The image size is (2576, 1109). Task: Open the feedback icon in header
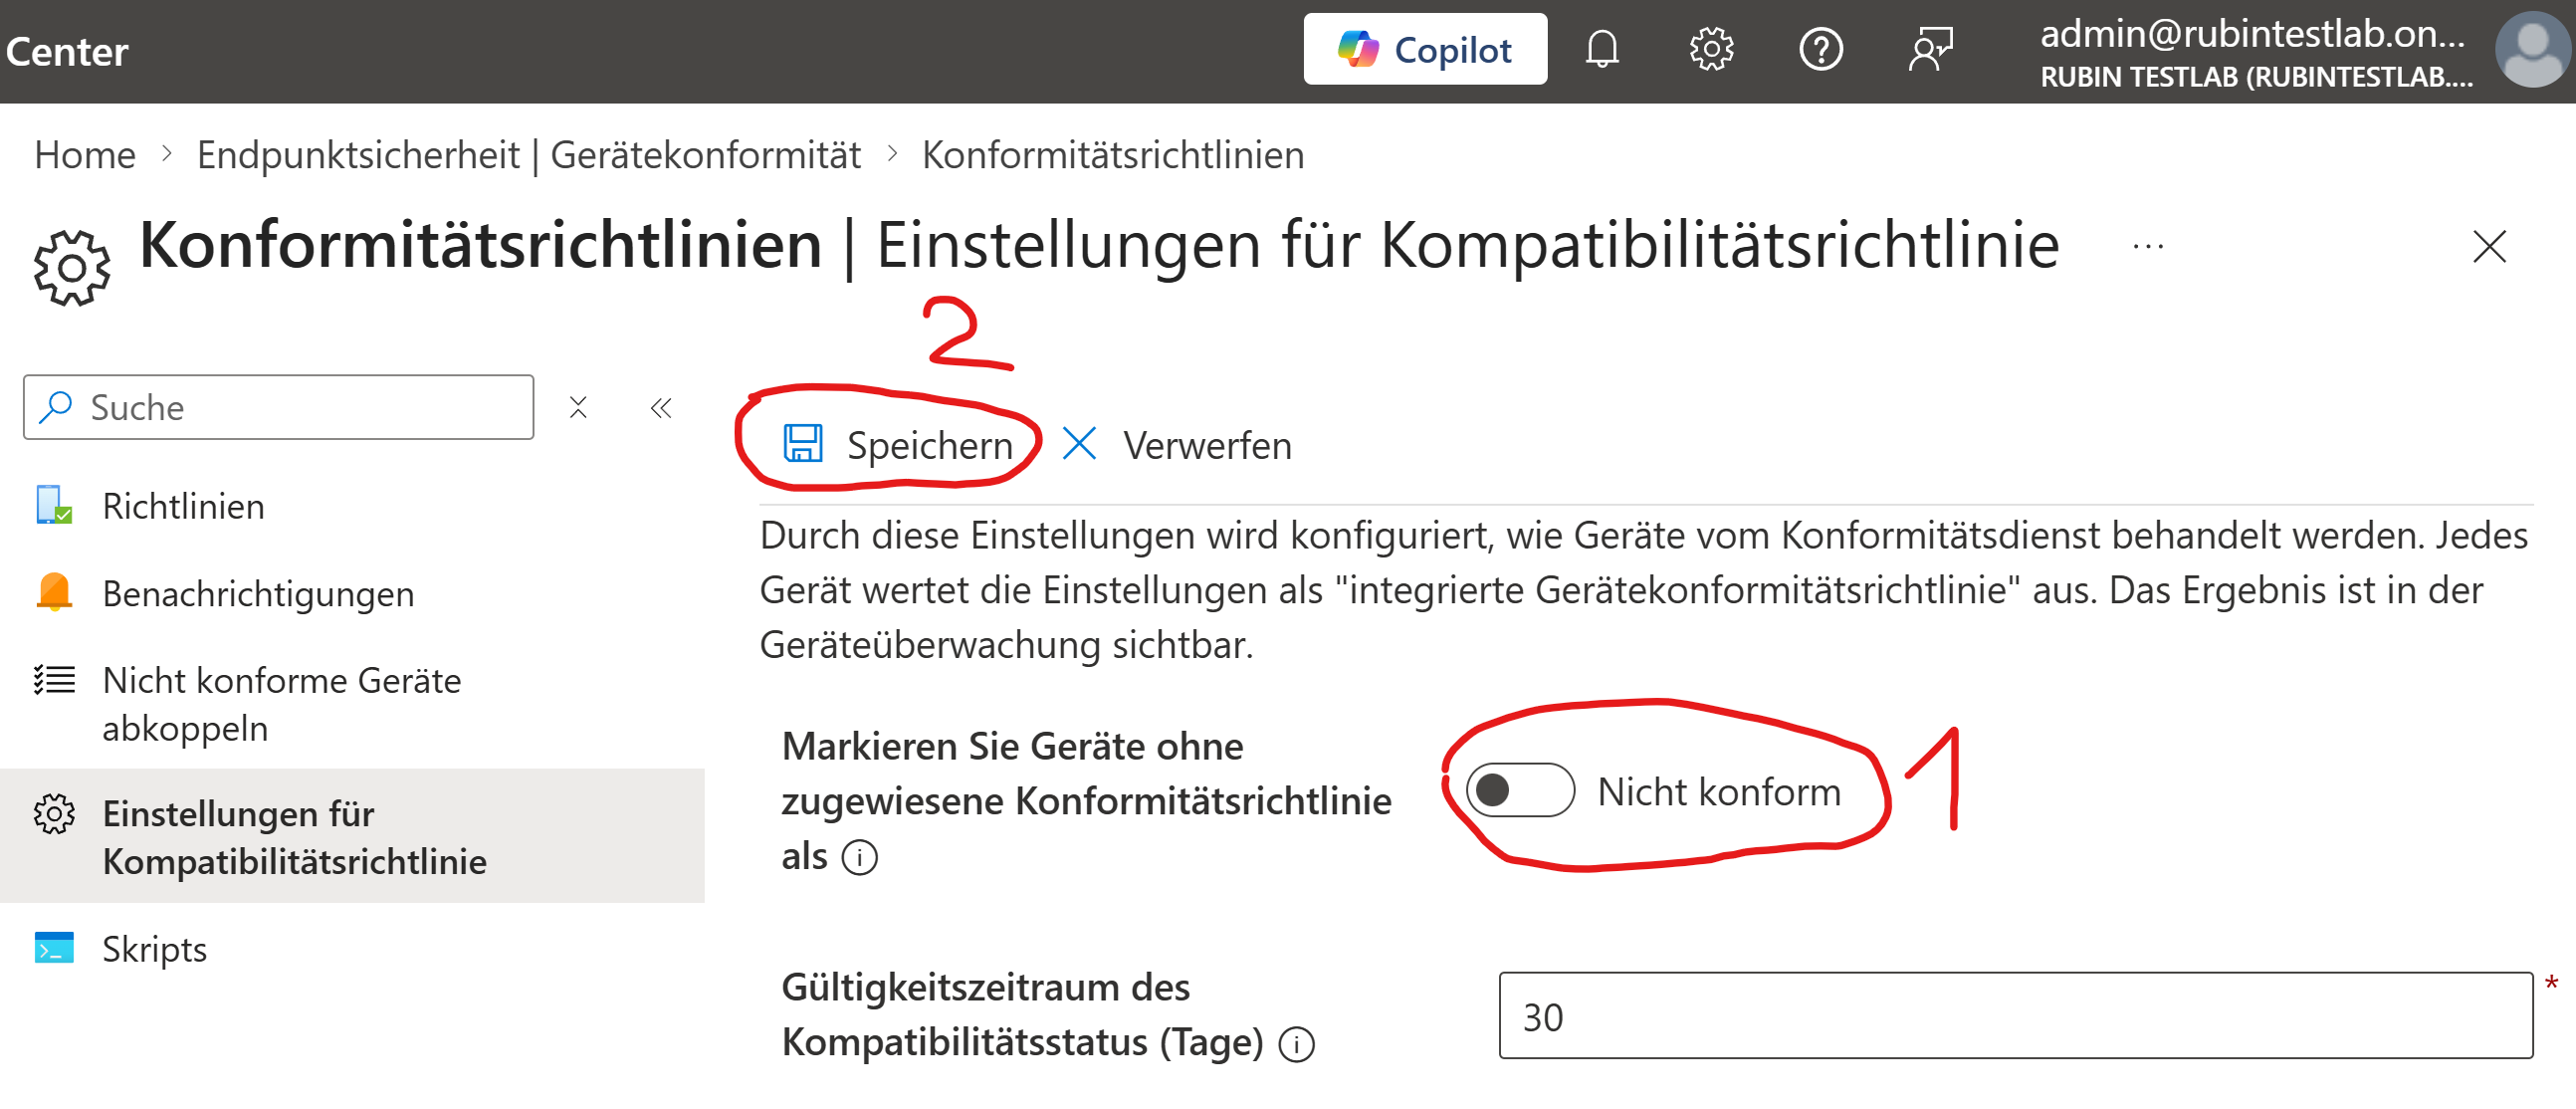pos(1930,49)
